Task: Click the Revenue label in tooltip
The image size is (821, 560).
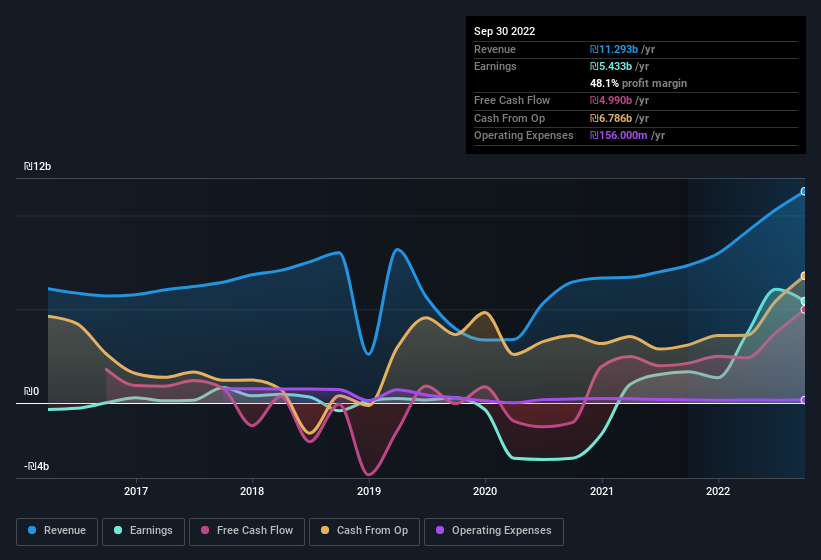Action: click(x=495, y=49)
